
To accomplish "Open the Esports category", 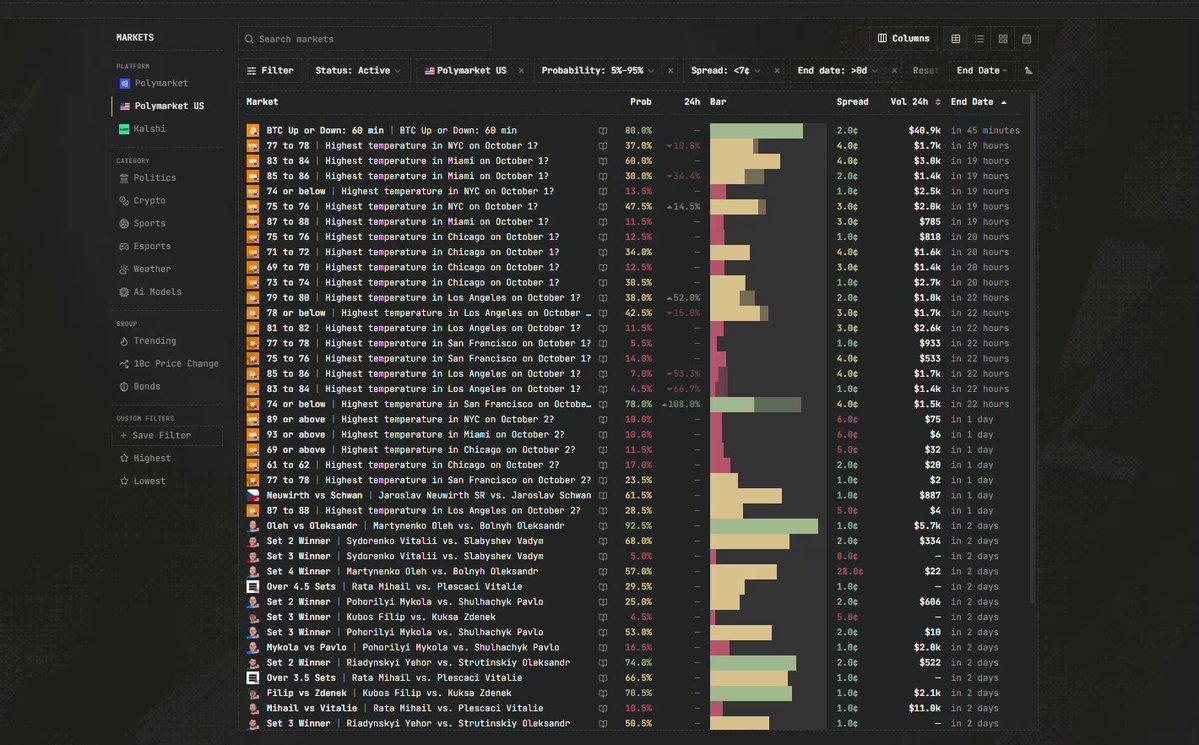I will 145,247.
